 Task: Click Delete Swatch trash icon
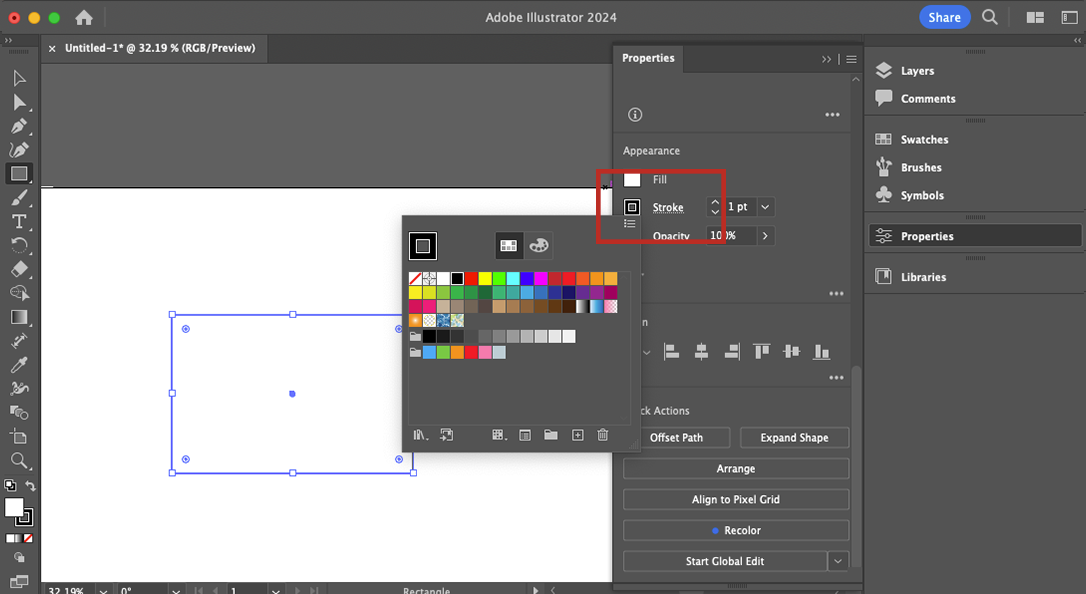603,435
